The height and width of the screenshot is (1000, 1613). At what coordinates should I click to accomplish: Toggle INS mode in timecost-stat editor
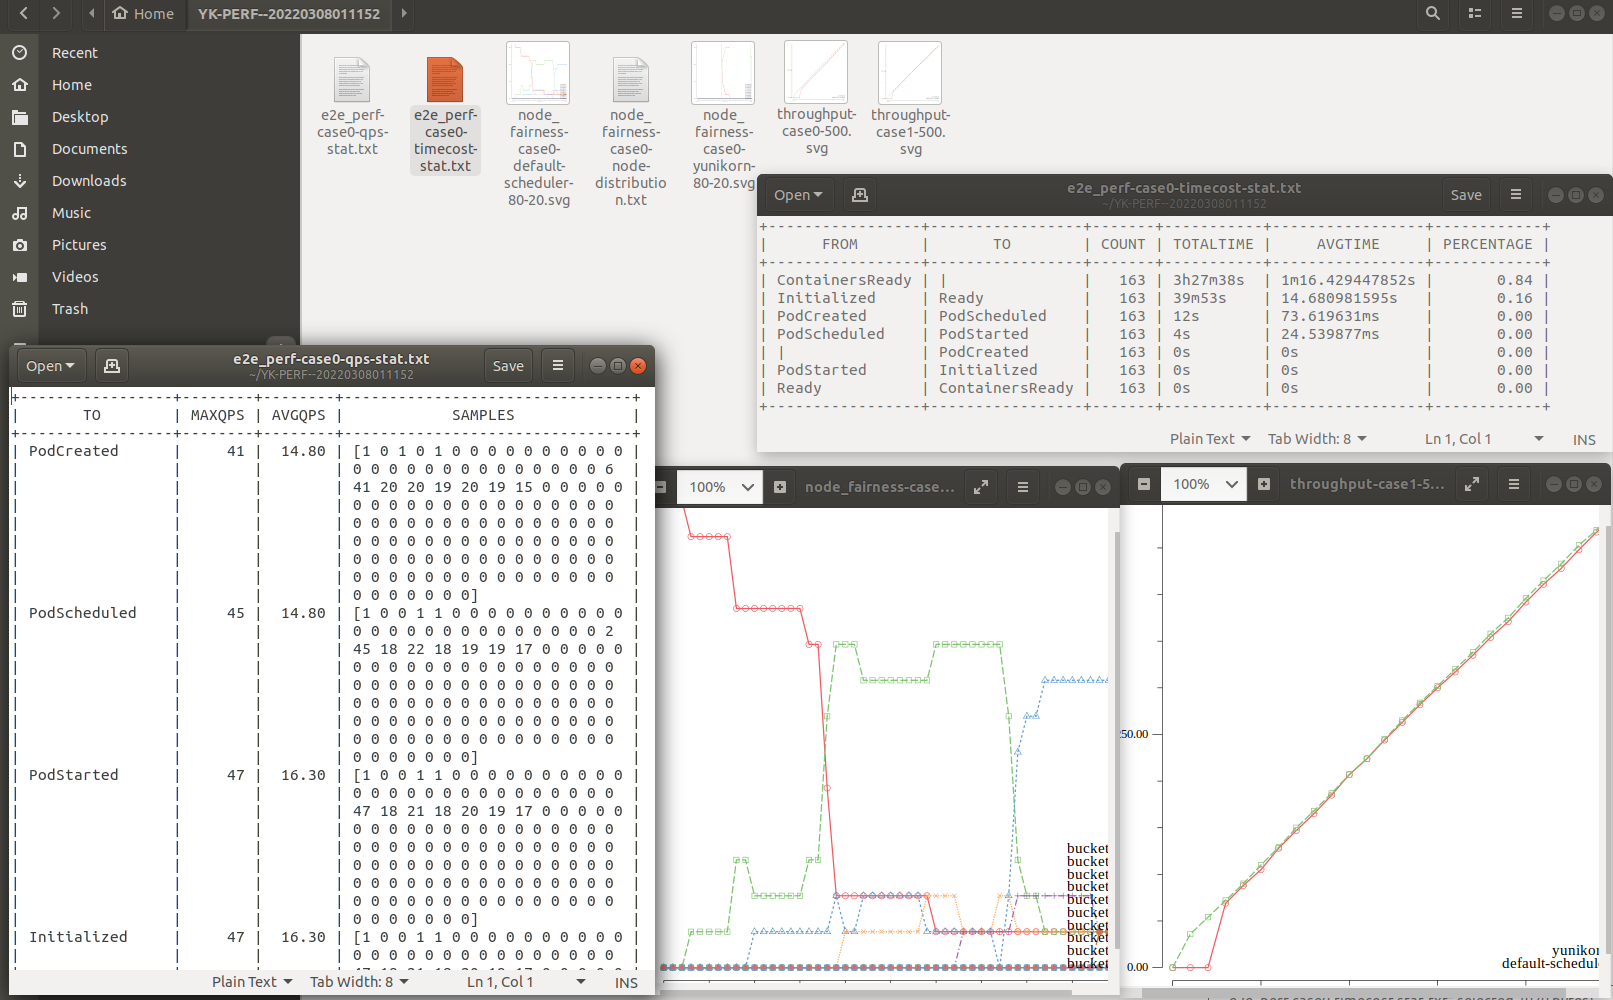pos(1583,440)
